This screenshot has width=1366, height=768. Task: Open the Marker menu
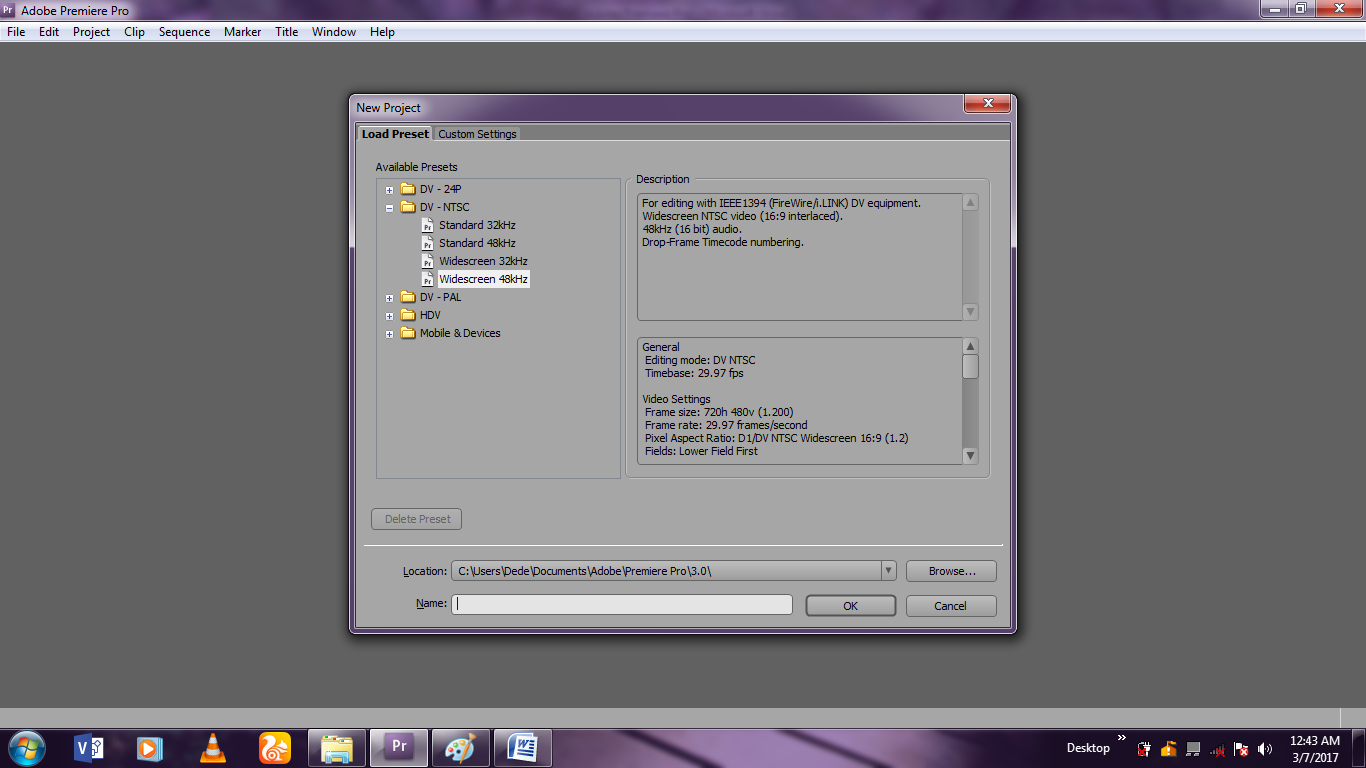tap(242, 32)
